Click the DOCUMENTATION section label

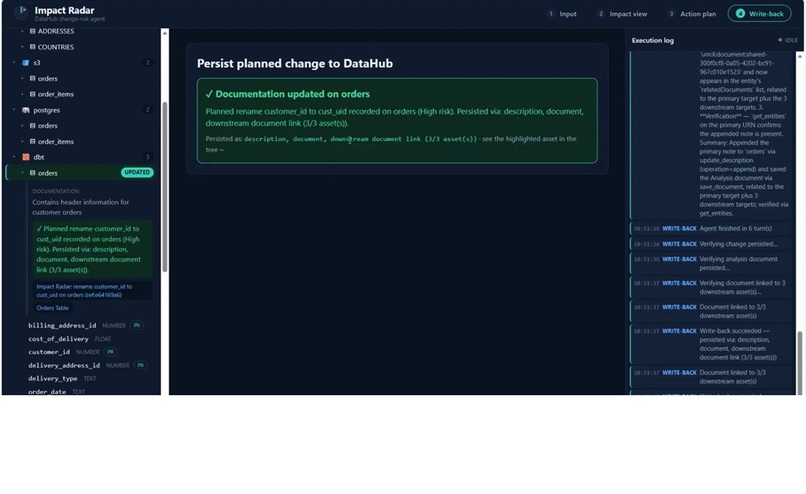56,191
